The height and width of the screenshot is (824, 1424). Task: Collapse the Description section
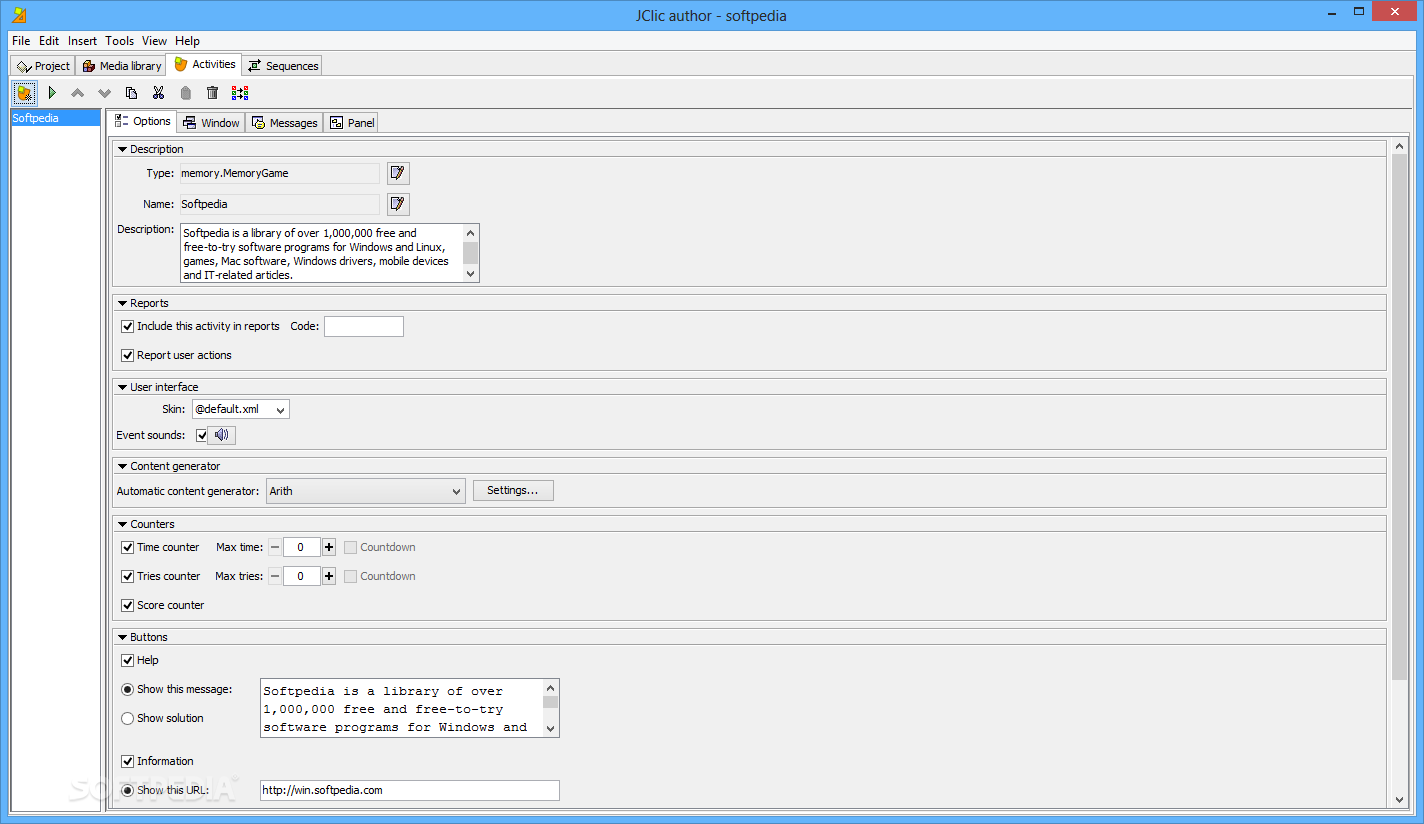click(x=122, y=149)
